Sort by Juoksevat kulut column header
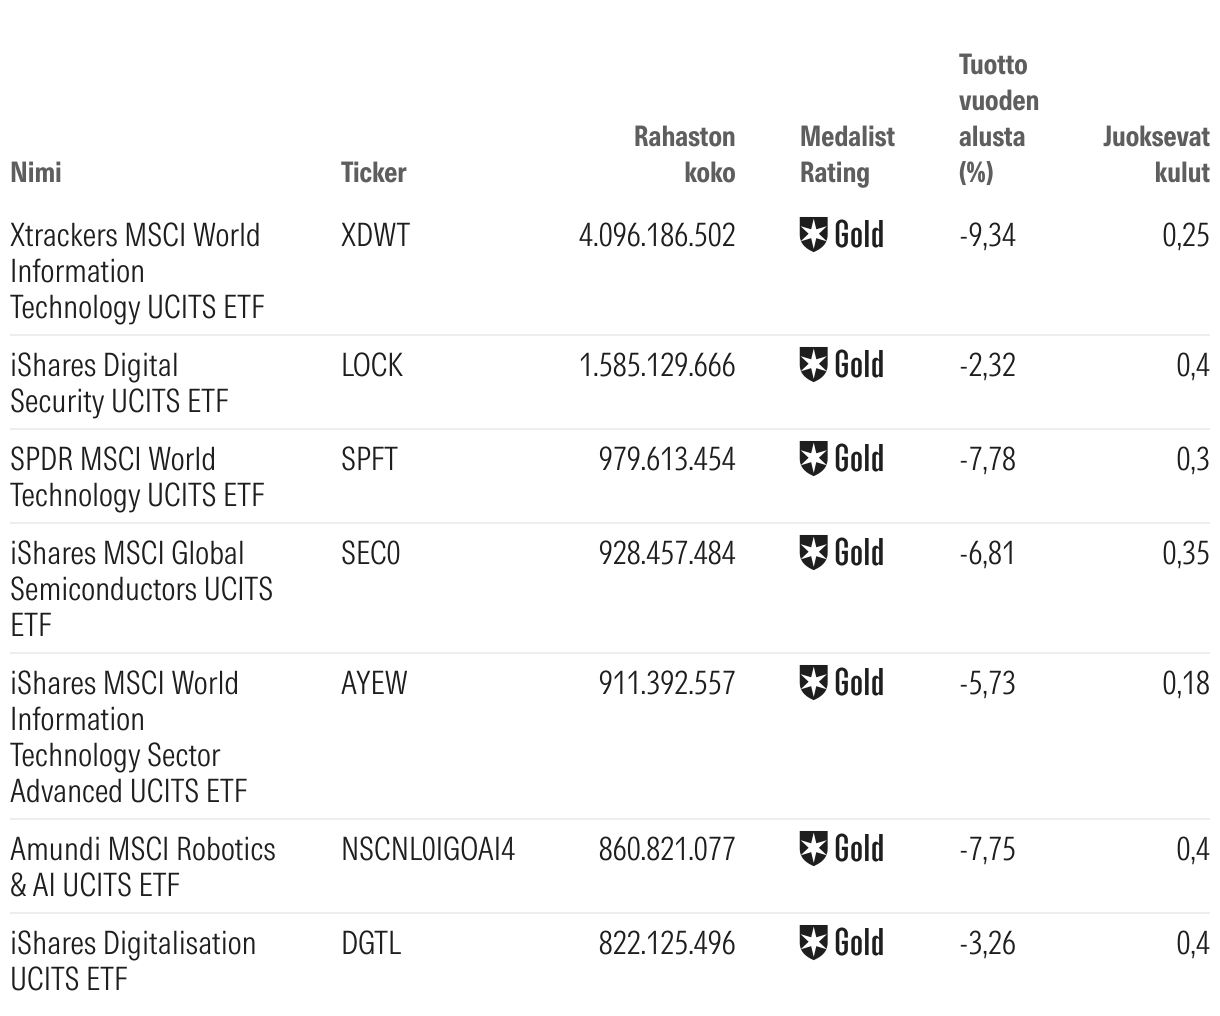Viewport: 1220px width, 1016px height. pos(1156,154)
